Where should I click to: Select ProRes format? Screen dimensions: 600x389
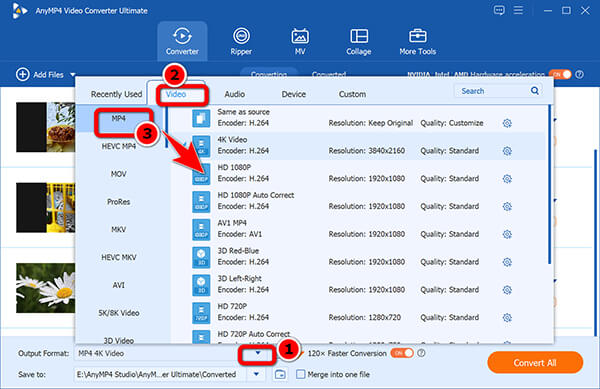point(119,202)
